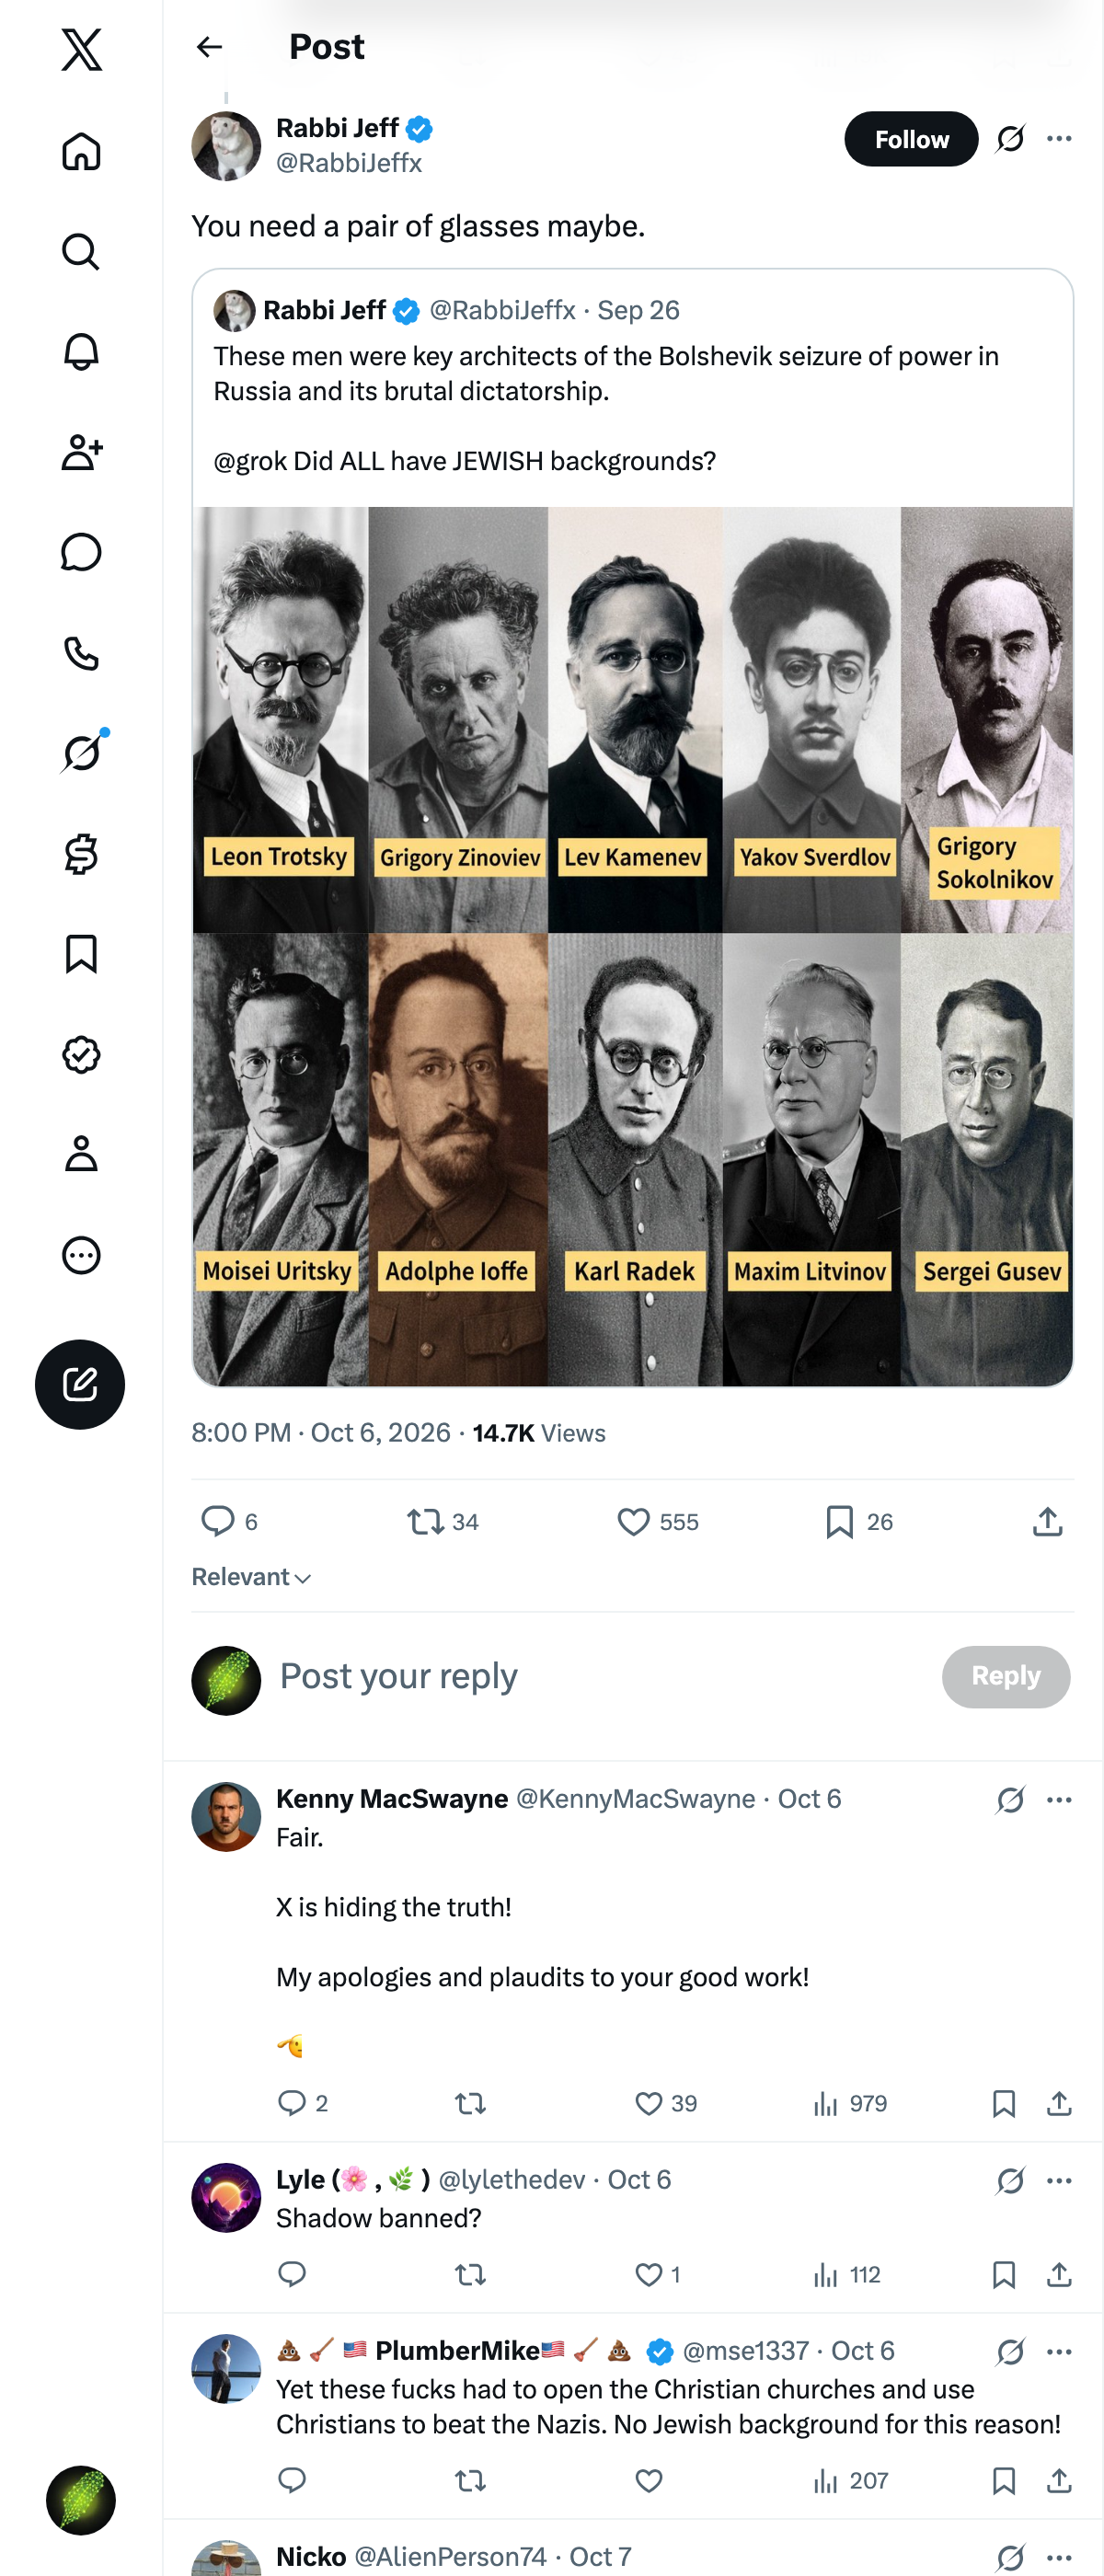Open the Profile item in sidebar
The width and height of the screenshot is (1104, 2576).
point(81,1153)
